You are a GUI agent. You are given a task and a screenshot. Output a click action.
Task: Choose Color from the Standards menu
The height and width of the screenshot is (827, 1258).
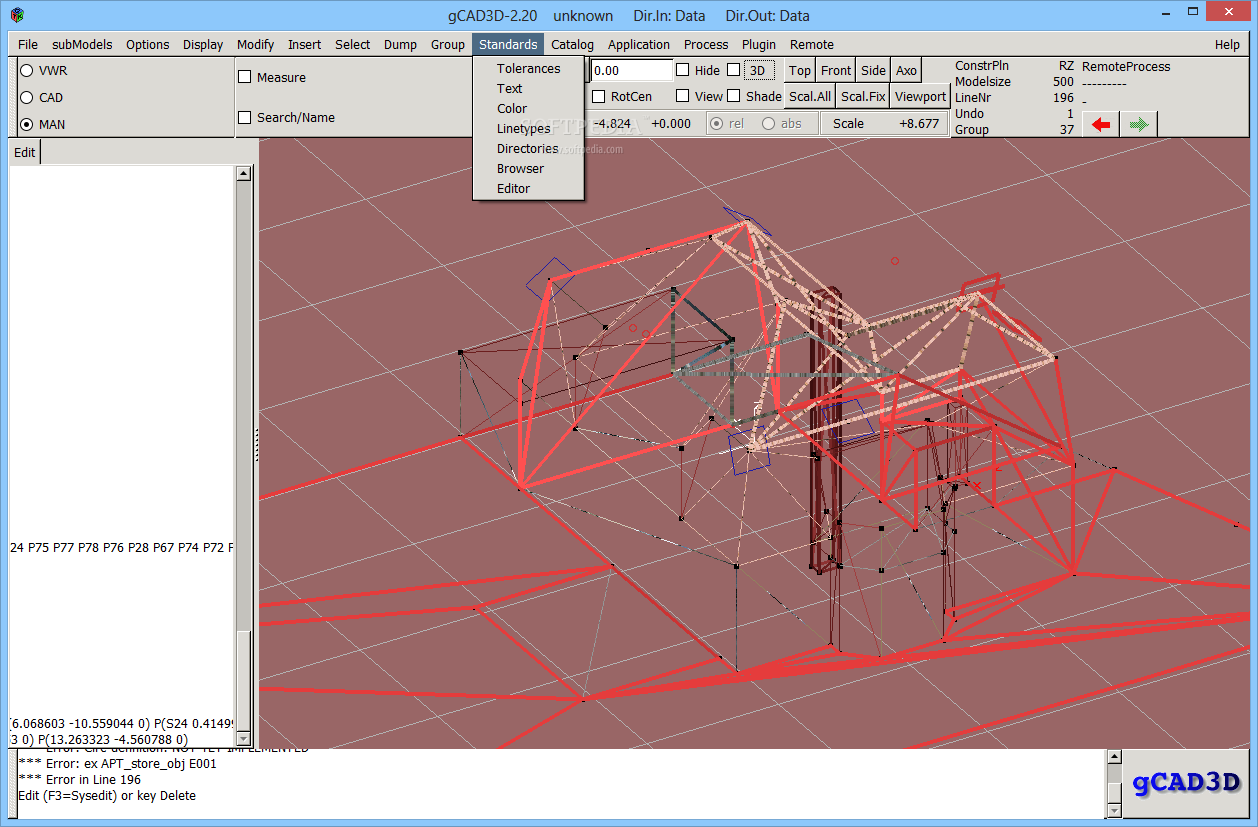(528, 109)
